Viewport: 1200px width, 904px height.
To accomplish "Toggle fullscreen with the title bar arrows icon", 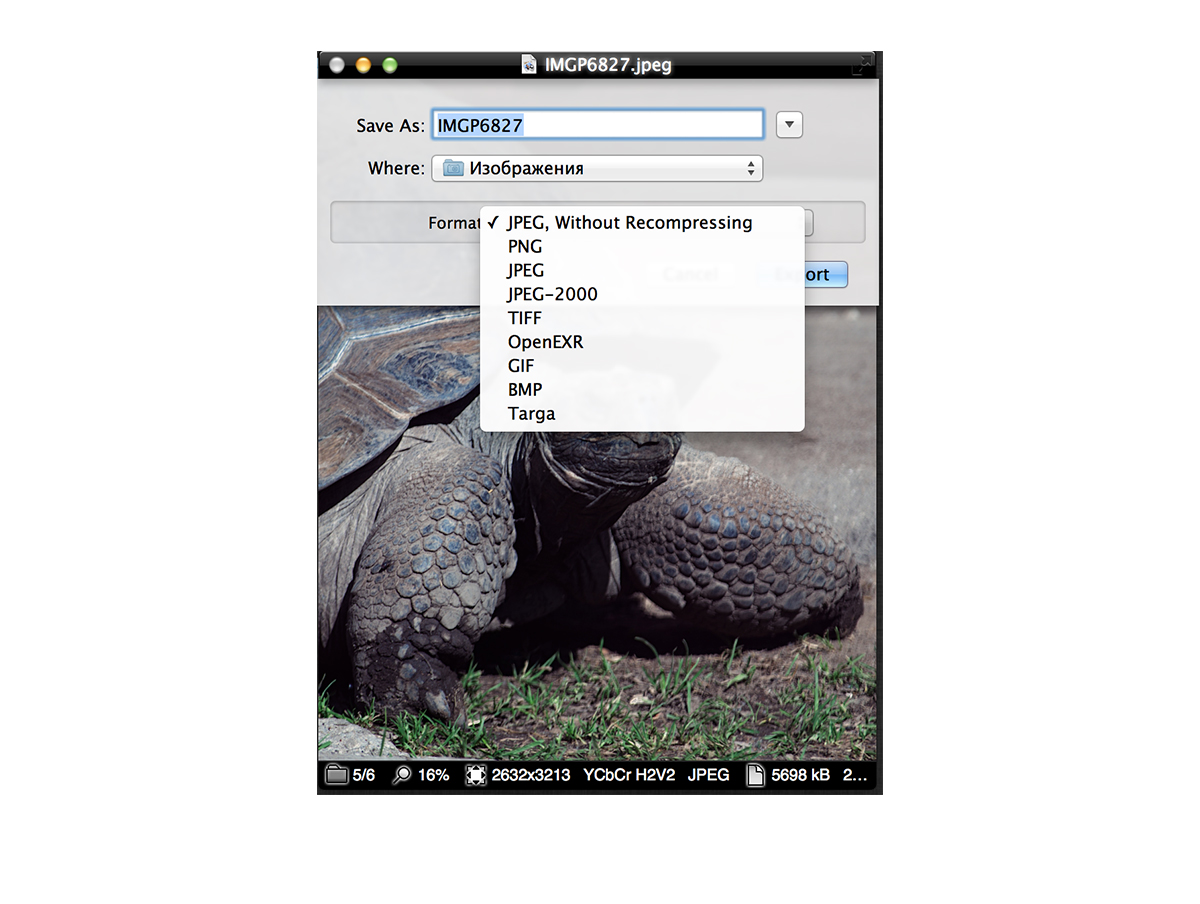I will click(861, 65).
